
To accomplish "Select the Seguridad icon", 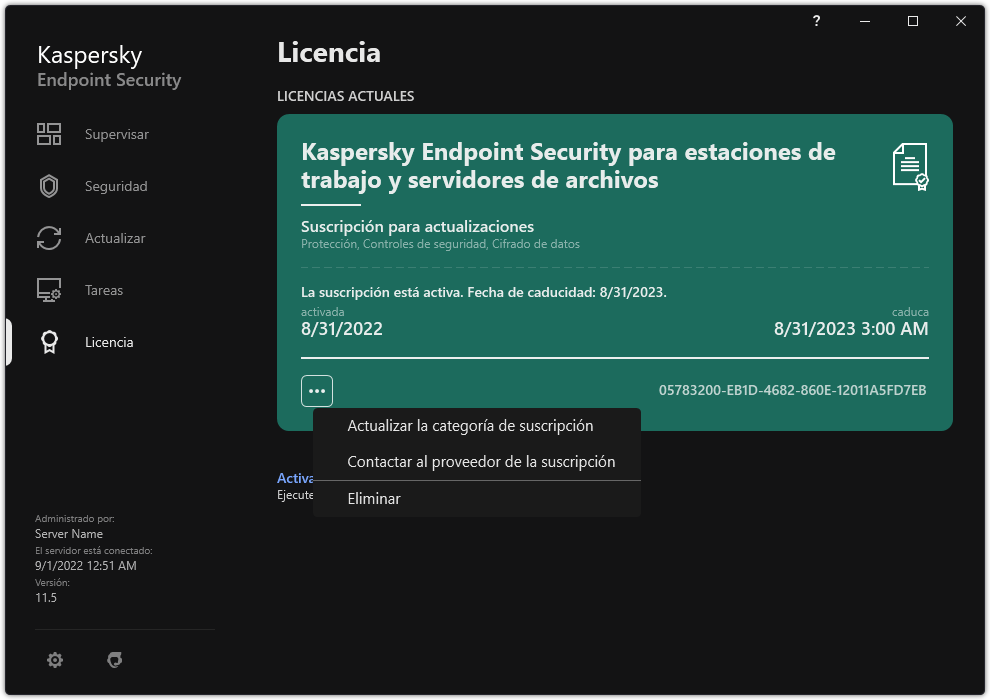I will coord(115,185).
